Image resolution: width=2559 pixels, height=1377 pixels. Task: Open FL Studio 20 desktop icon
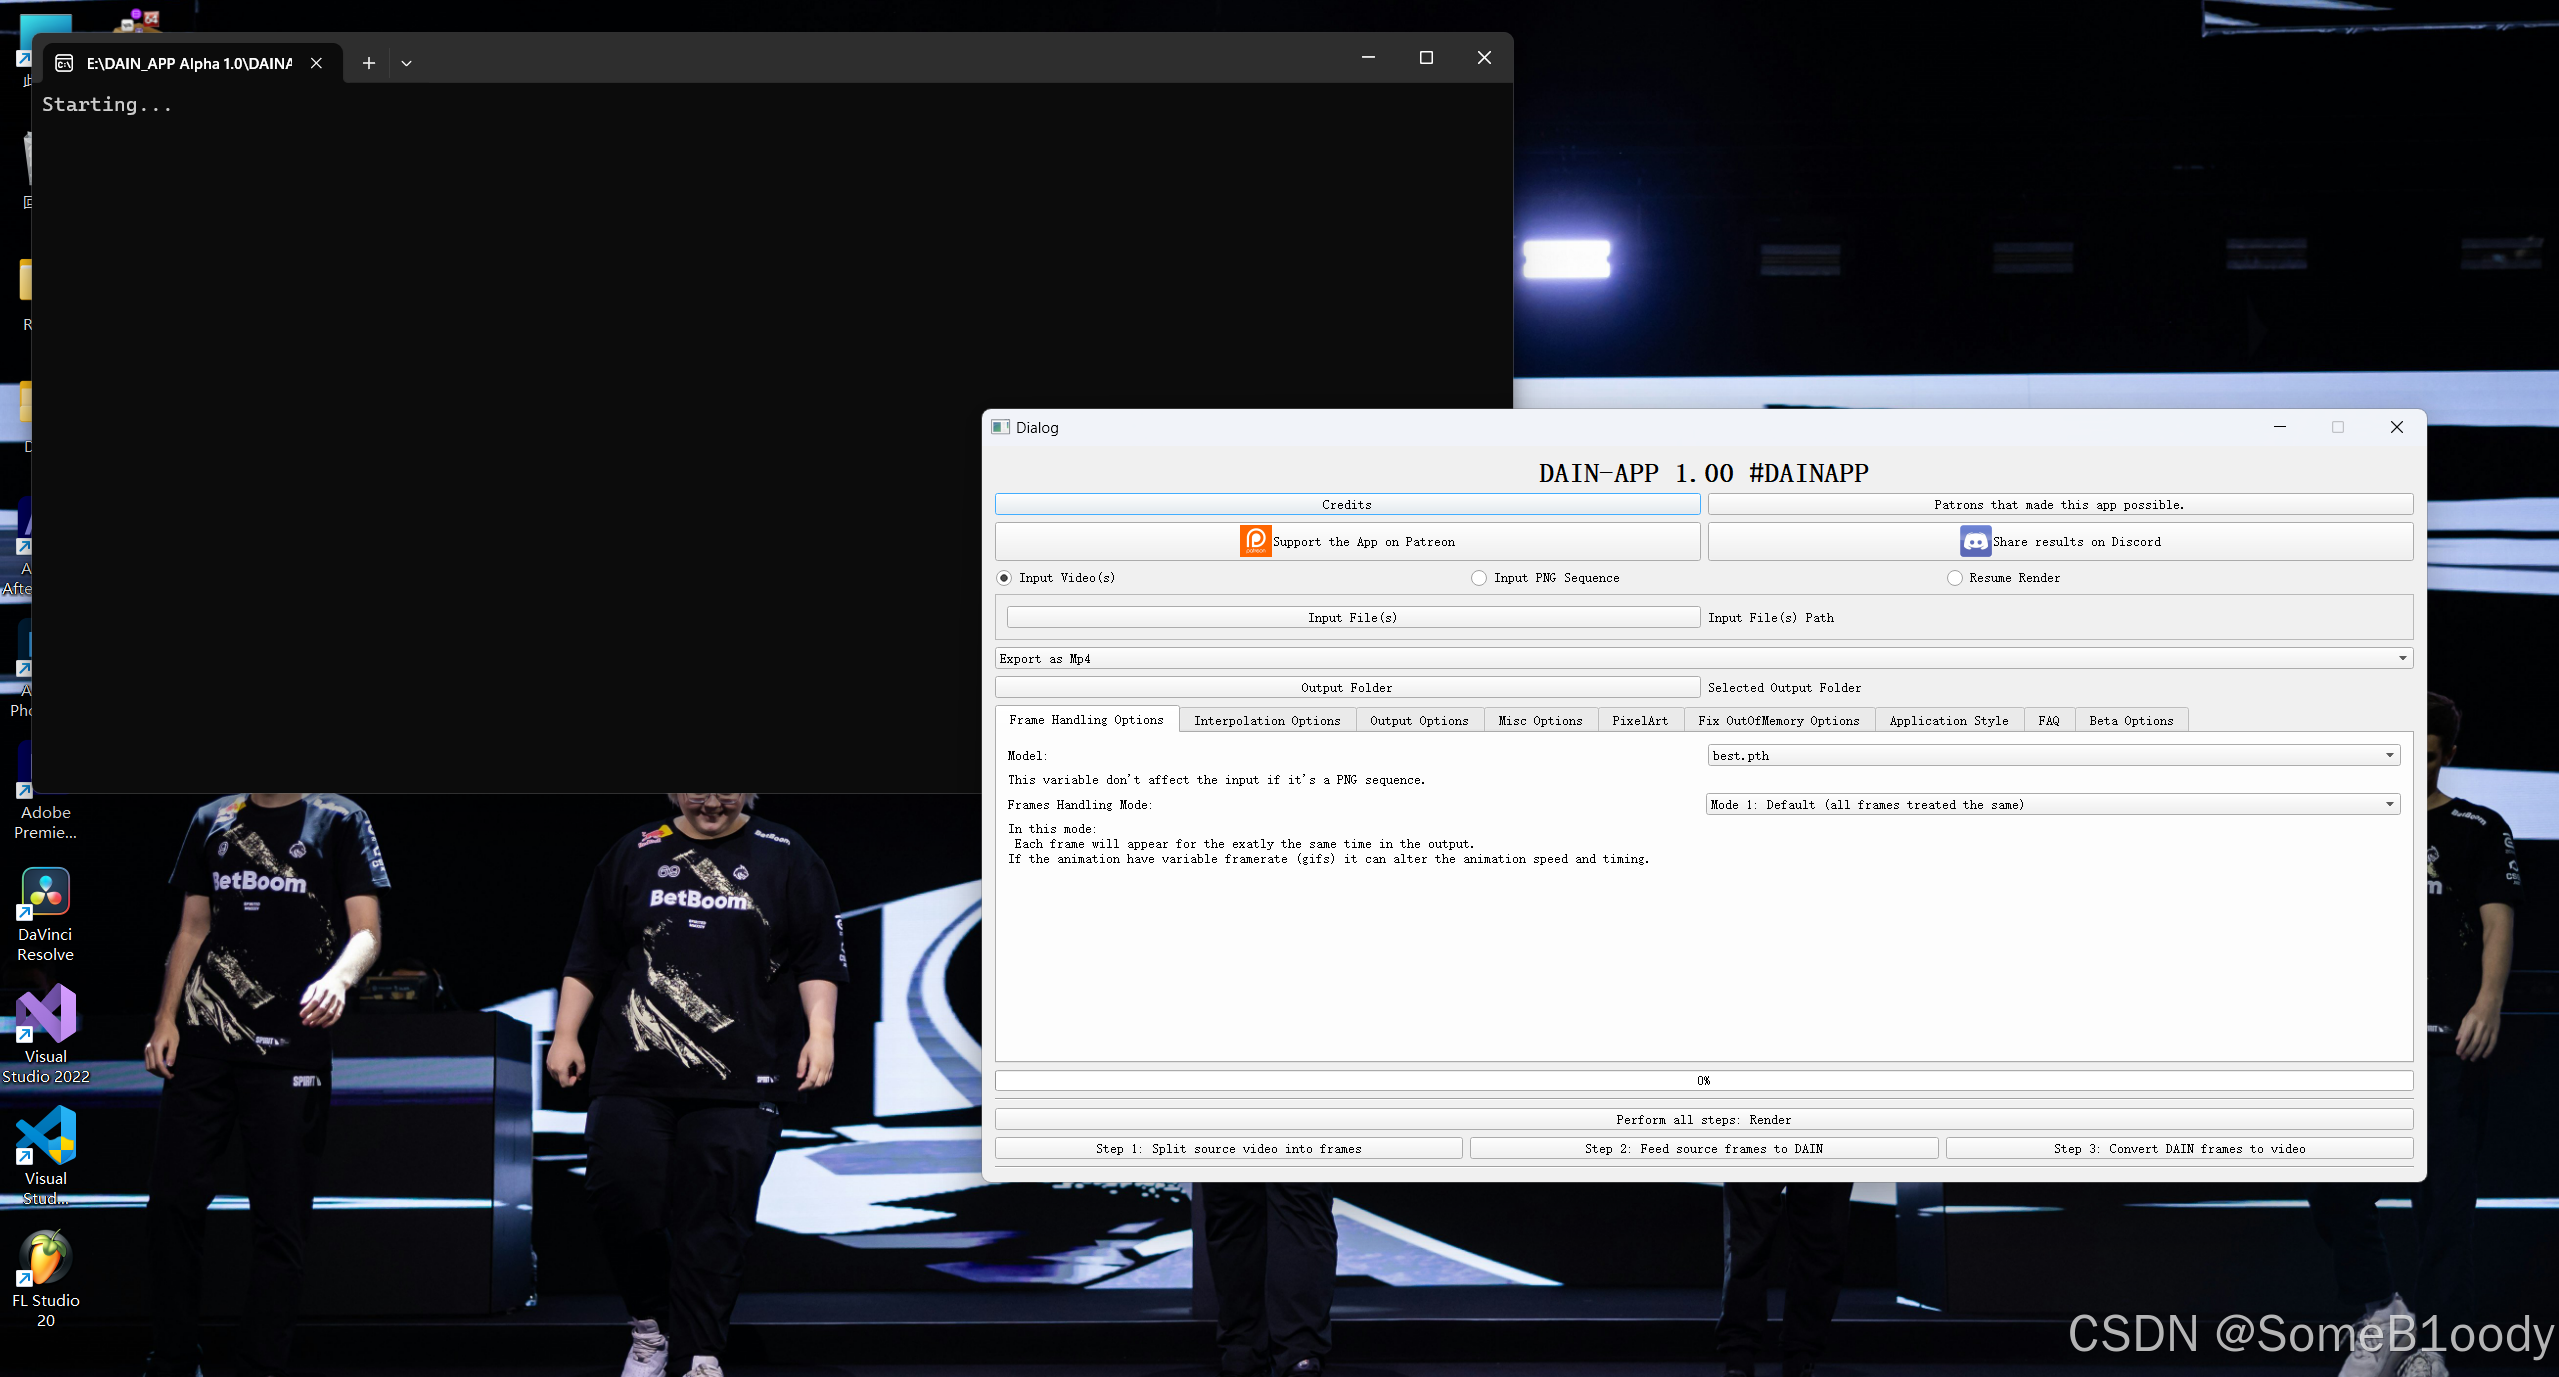(46, 1258)
